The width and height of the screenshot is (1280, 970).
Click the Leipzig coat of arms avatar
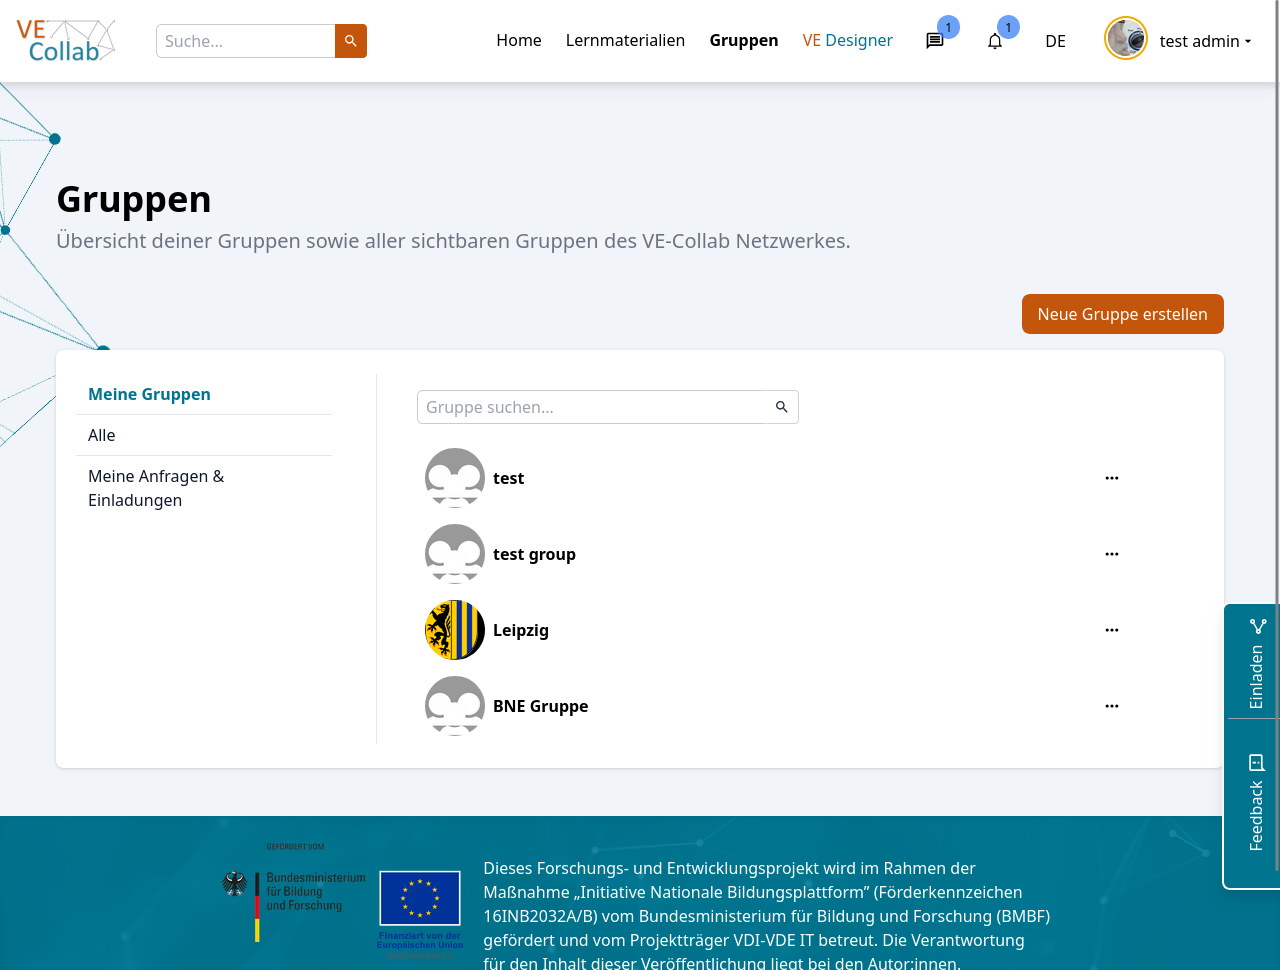coord(455,630)
